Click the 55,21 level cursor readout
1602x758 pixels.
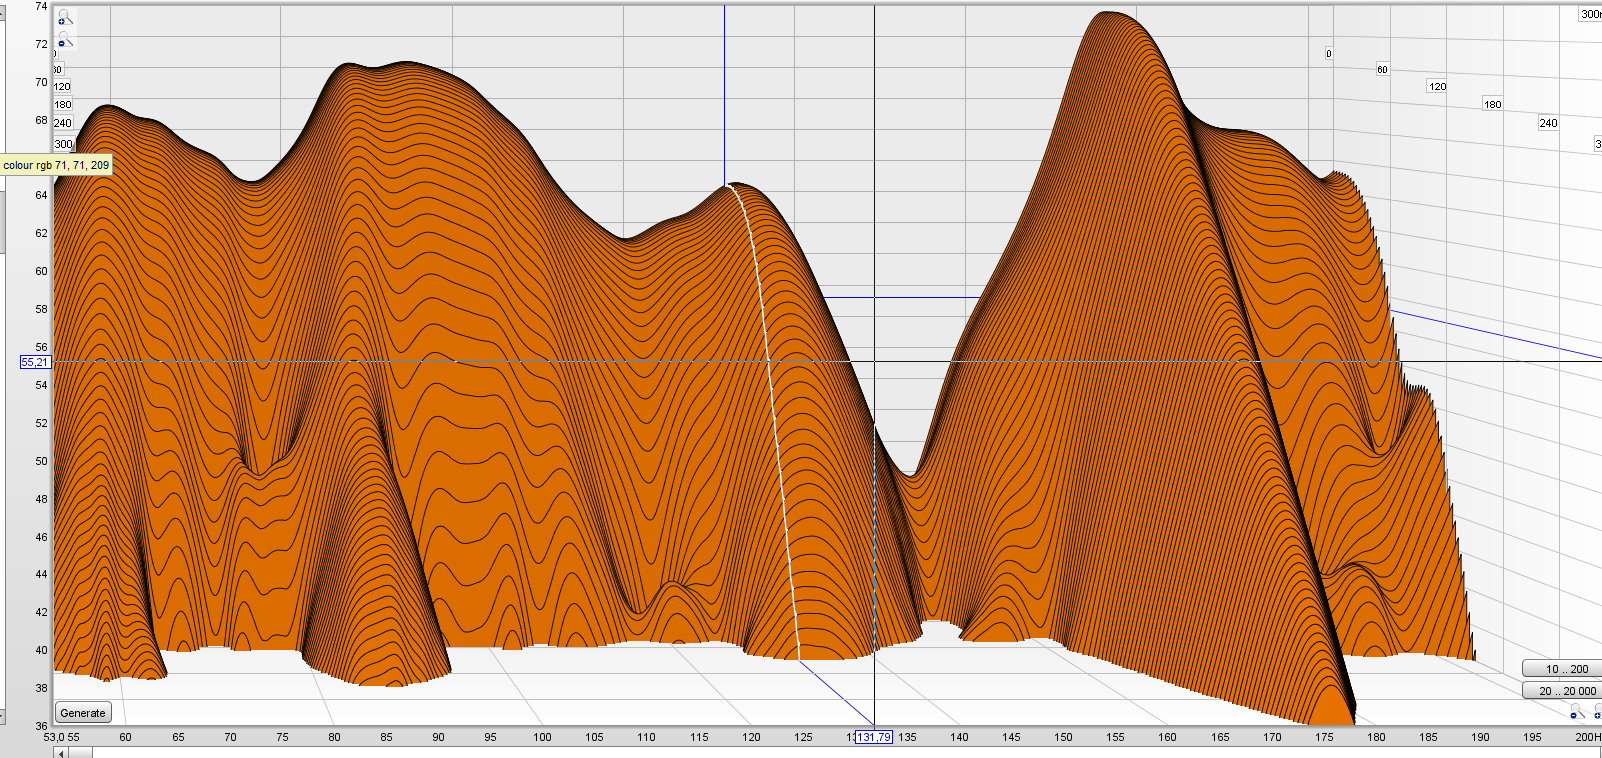34,362
